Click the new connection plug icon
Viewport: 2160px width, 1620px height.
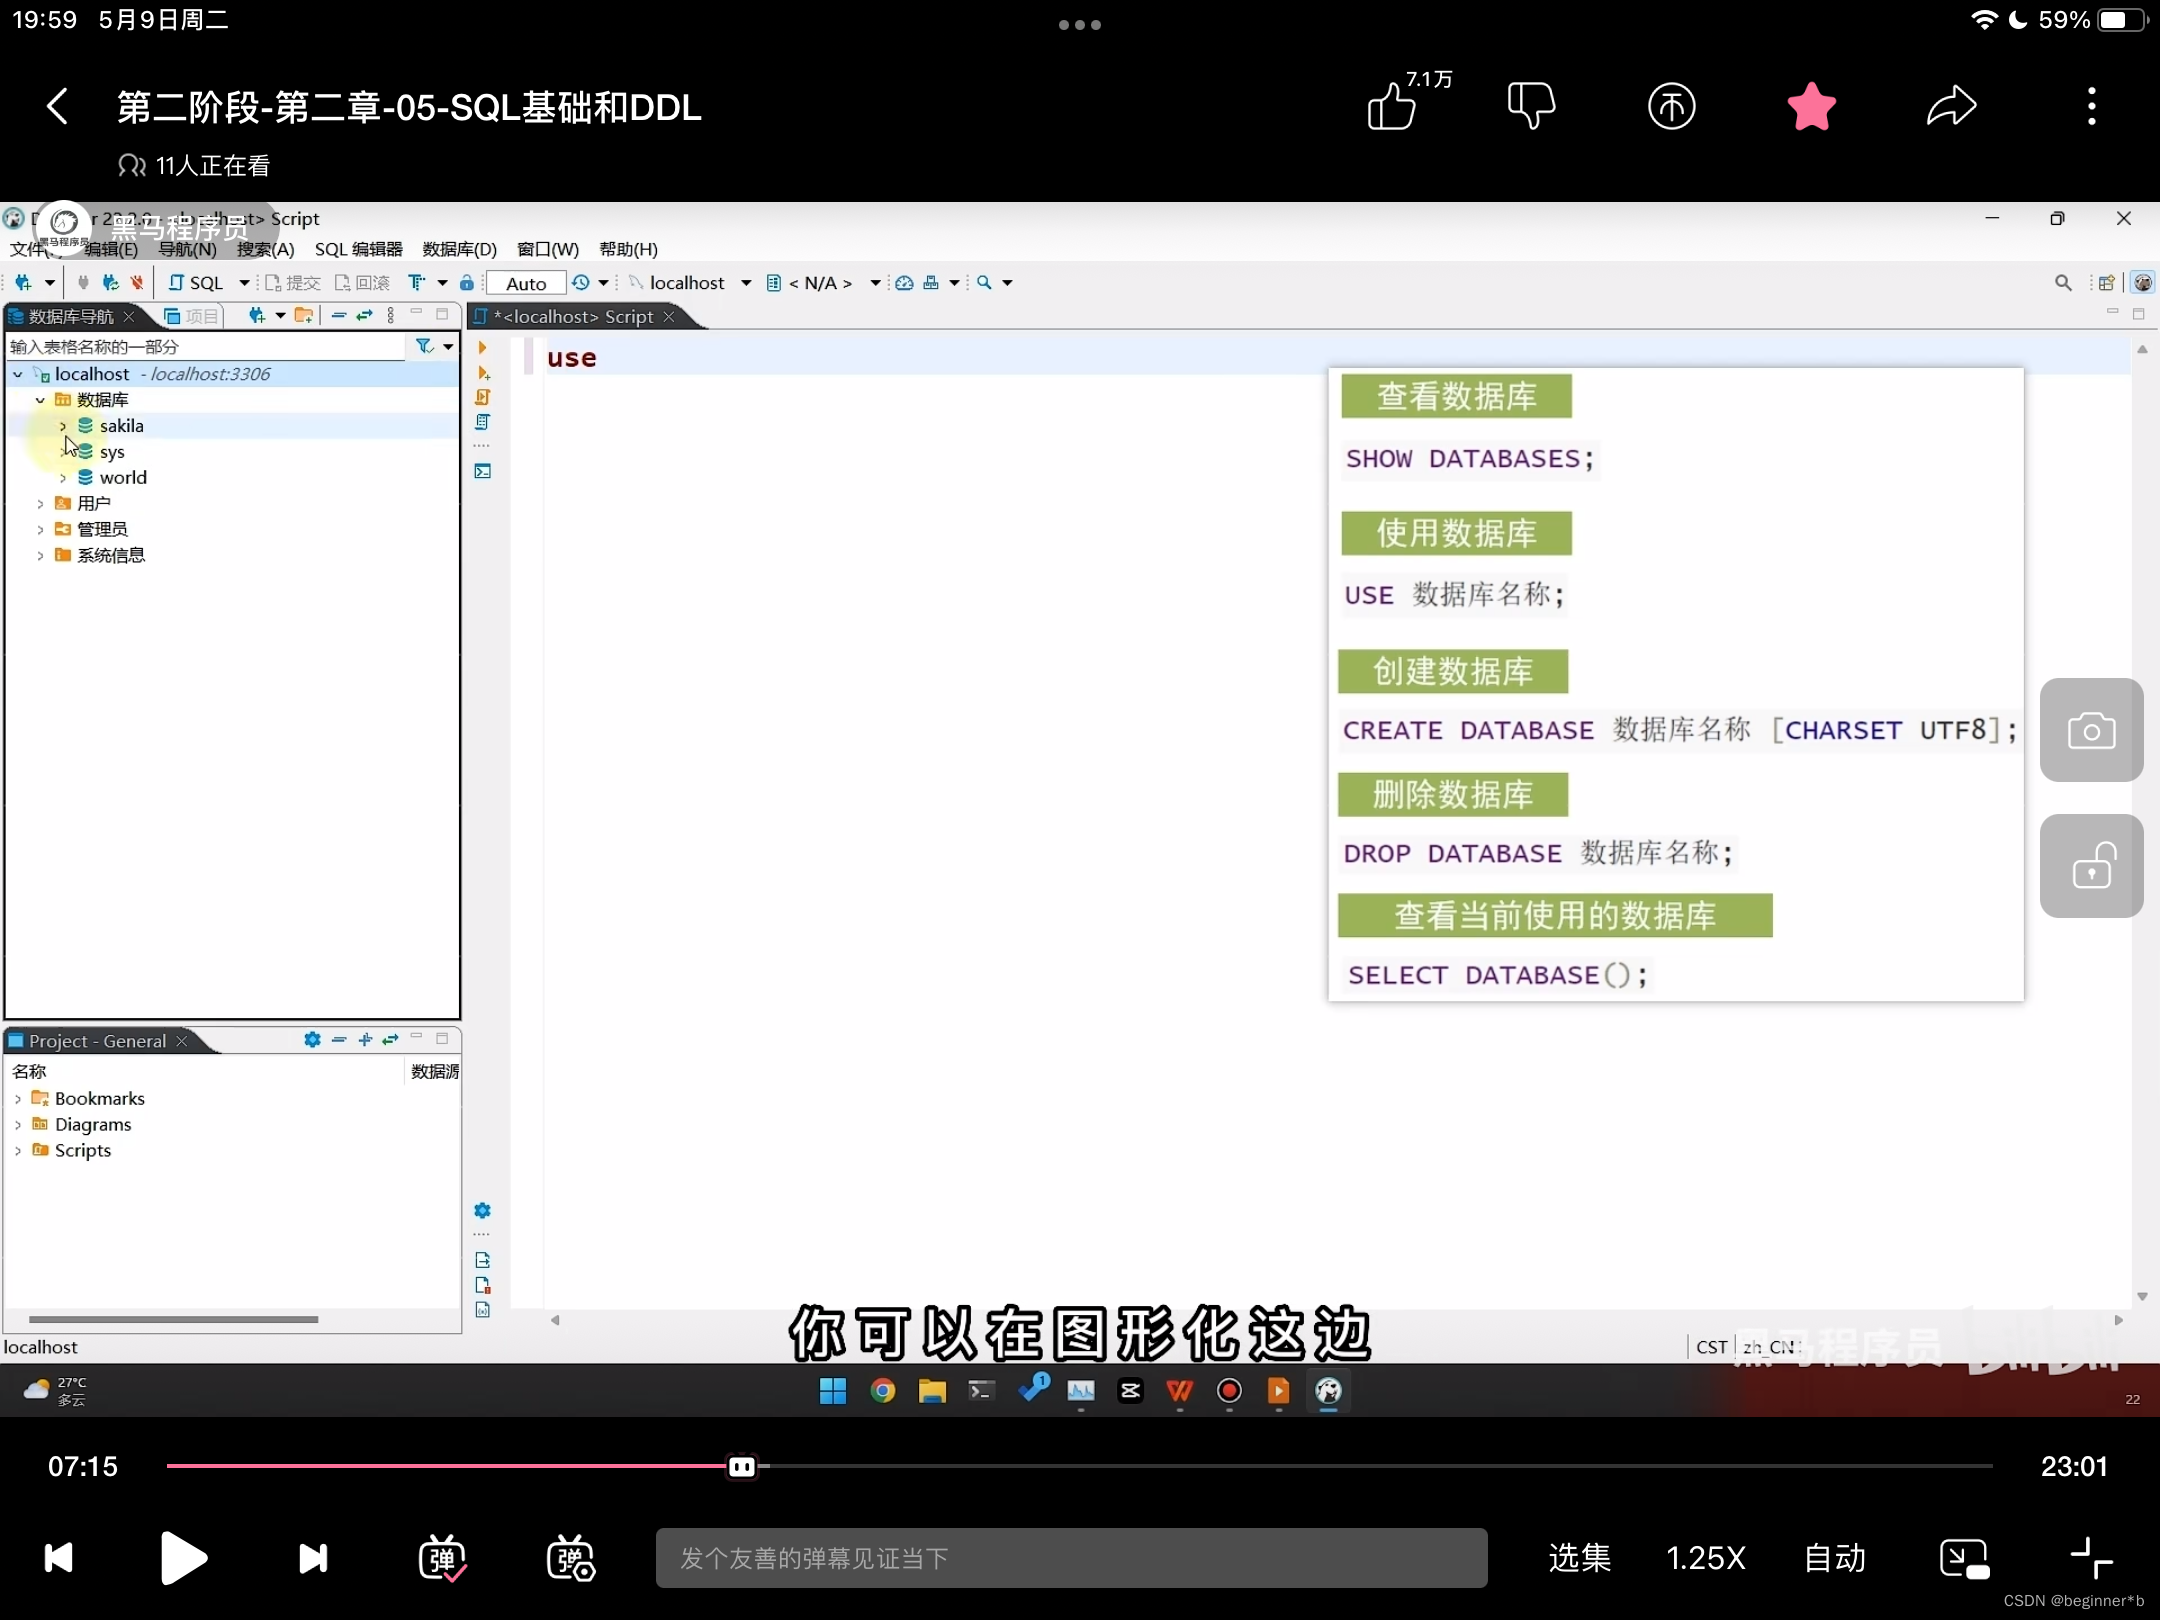click(23, 283)
